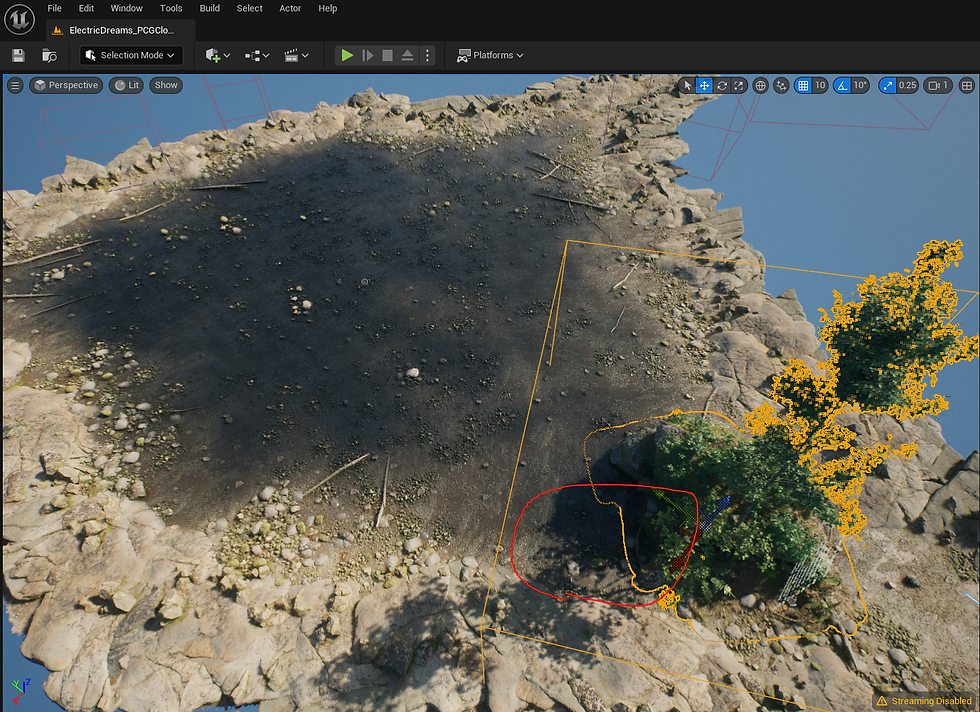Open the Tools menu
The image size is (980, 712).
171,8
